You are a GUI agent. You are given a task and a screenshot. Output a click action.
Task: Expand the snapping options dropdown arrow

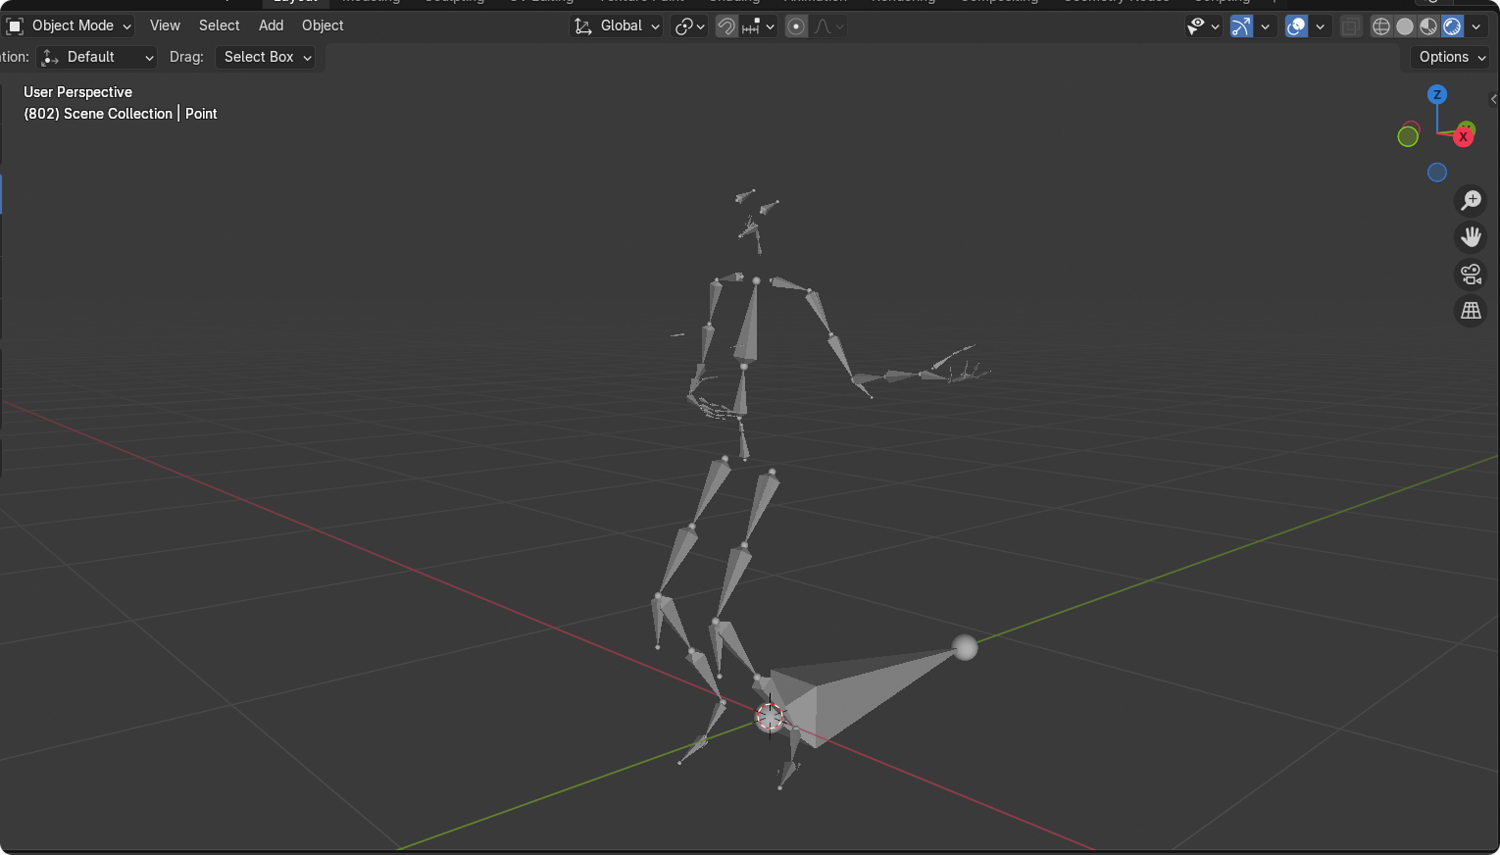click(770, 27)
